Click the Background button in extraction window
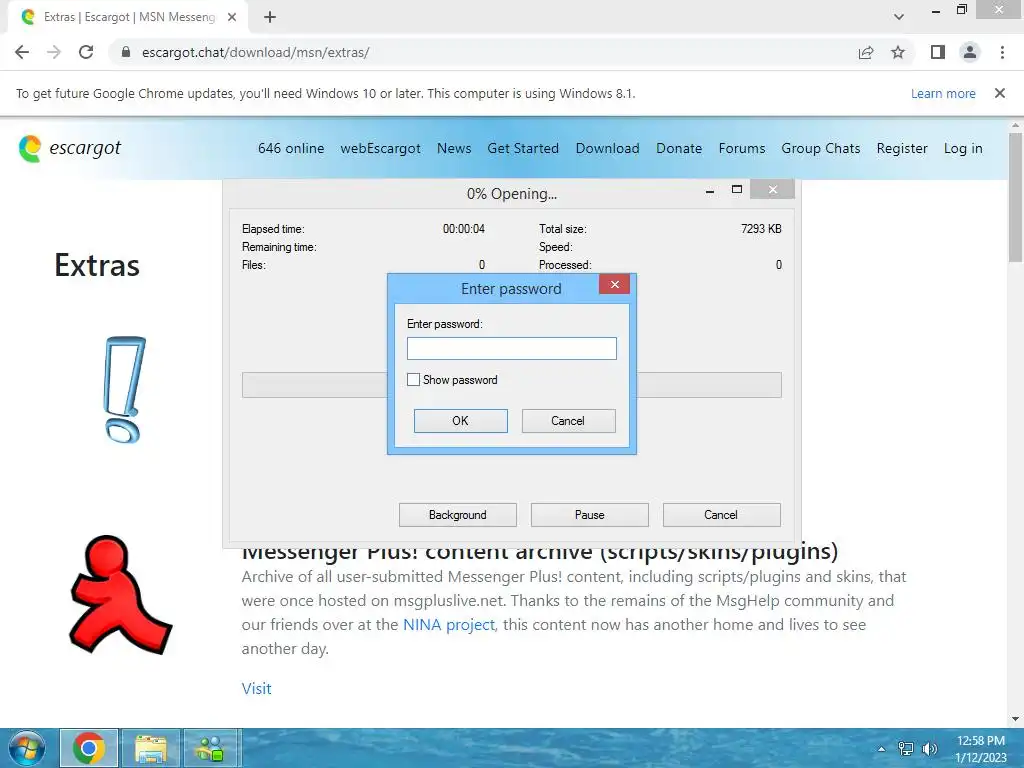 pyautogui.click(x=458, y=515)
